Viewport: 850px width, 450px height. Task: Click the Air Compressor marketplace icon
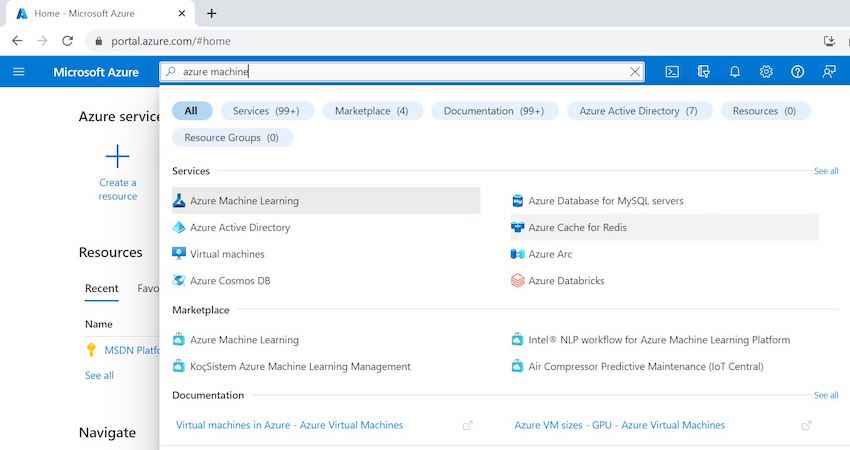518,366
